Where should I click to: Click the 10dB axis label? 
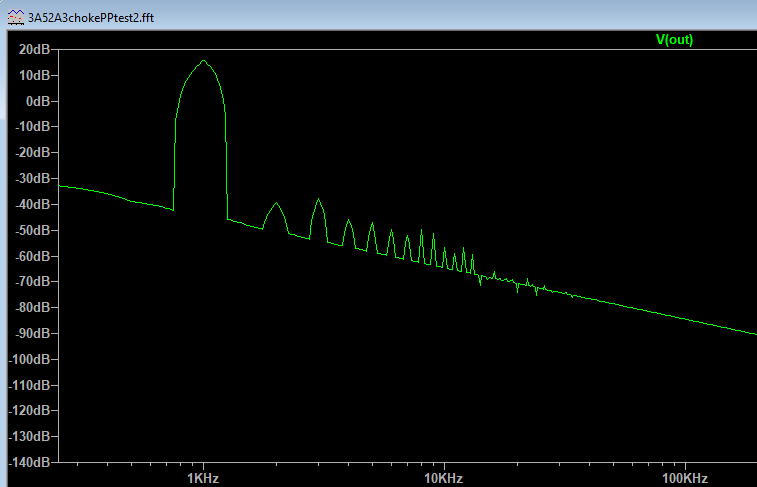coord(34,75)
